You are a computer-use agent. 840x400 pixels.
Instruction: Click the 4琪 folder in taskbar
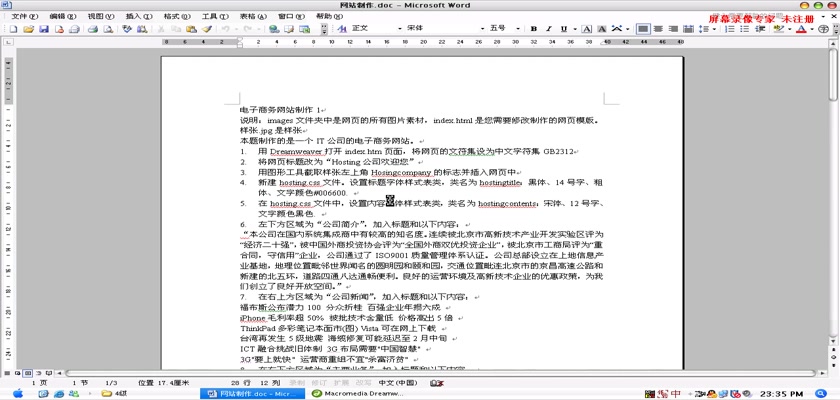(x=114, y=394)
